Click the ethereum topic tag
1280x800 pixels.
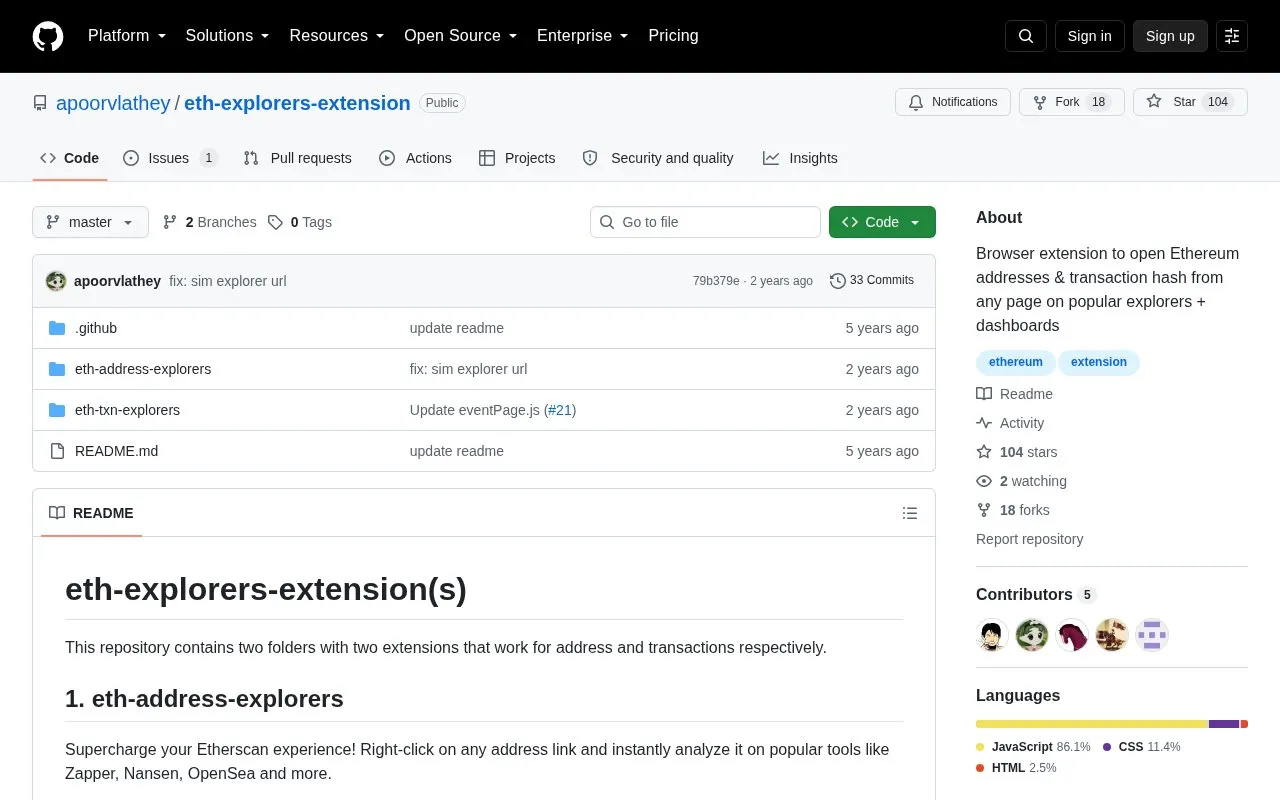pyautogui.click(x=1015, y=362)
